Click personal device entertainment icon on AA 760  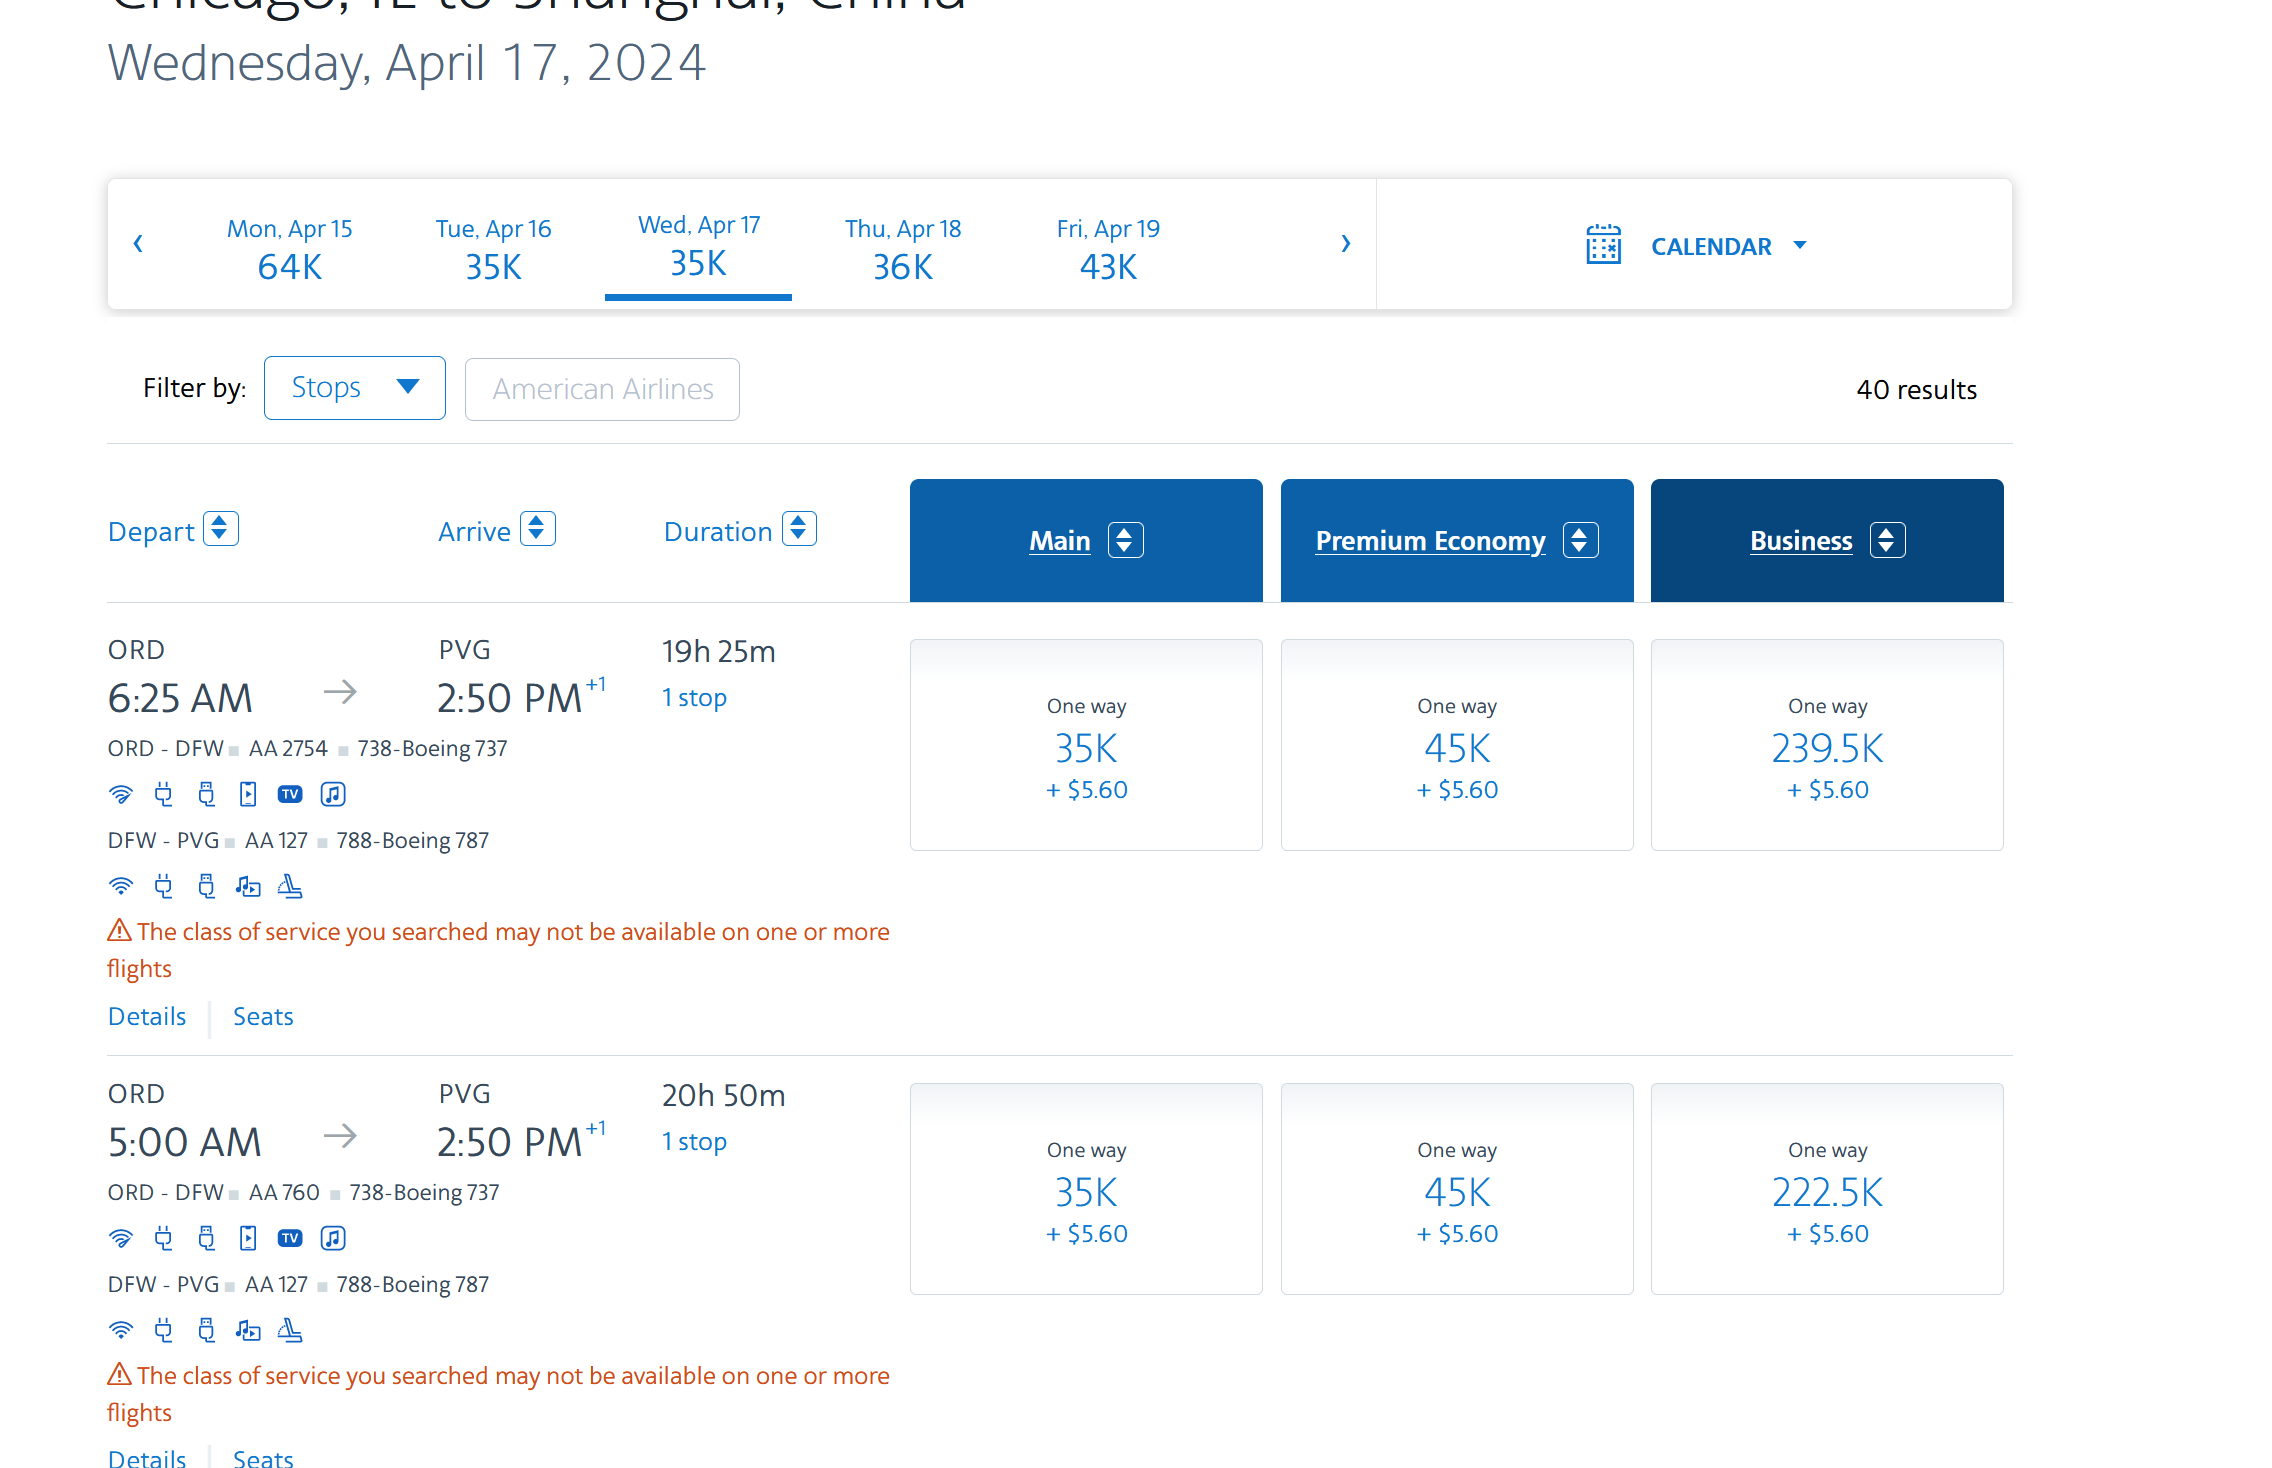click(x=248, y=1238)
